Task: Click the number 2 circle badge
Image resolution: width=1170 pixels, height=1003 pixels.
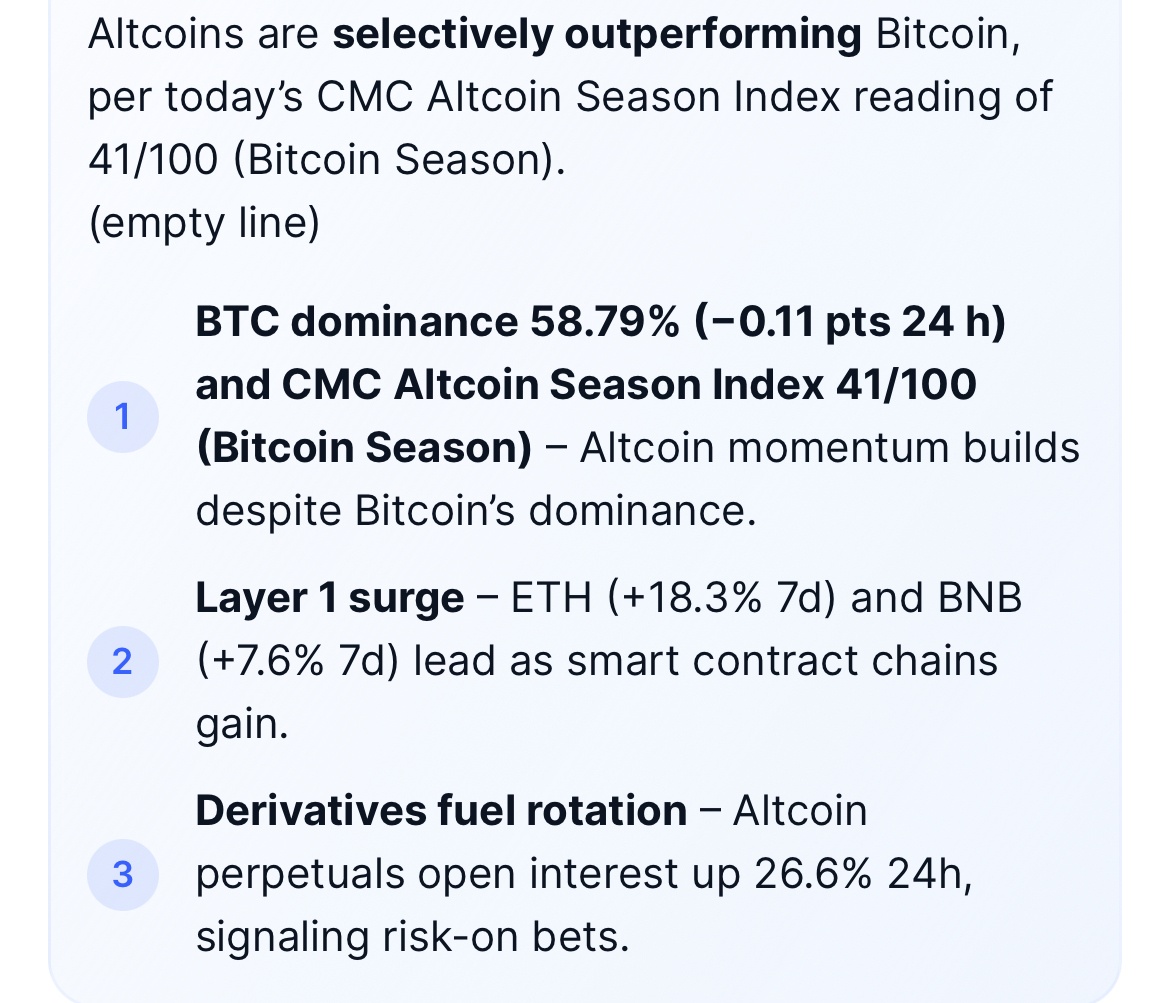Action: [x=122, y=661]
